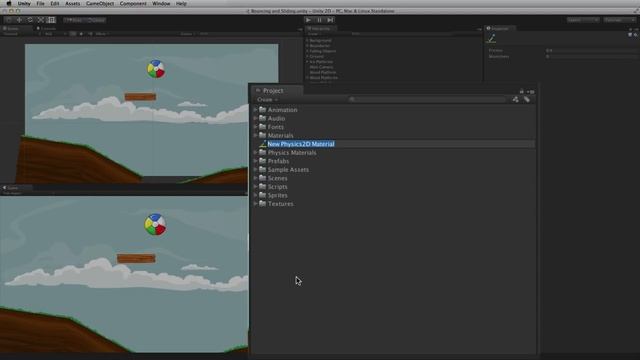Open the Project panel options menu icon
Viewport: 640px width, 360px height.
point(531,91)
